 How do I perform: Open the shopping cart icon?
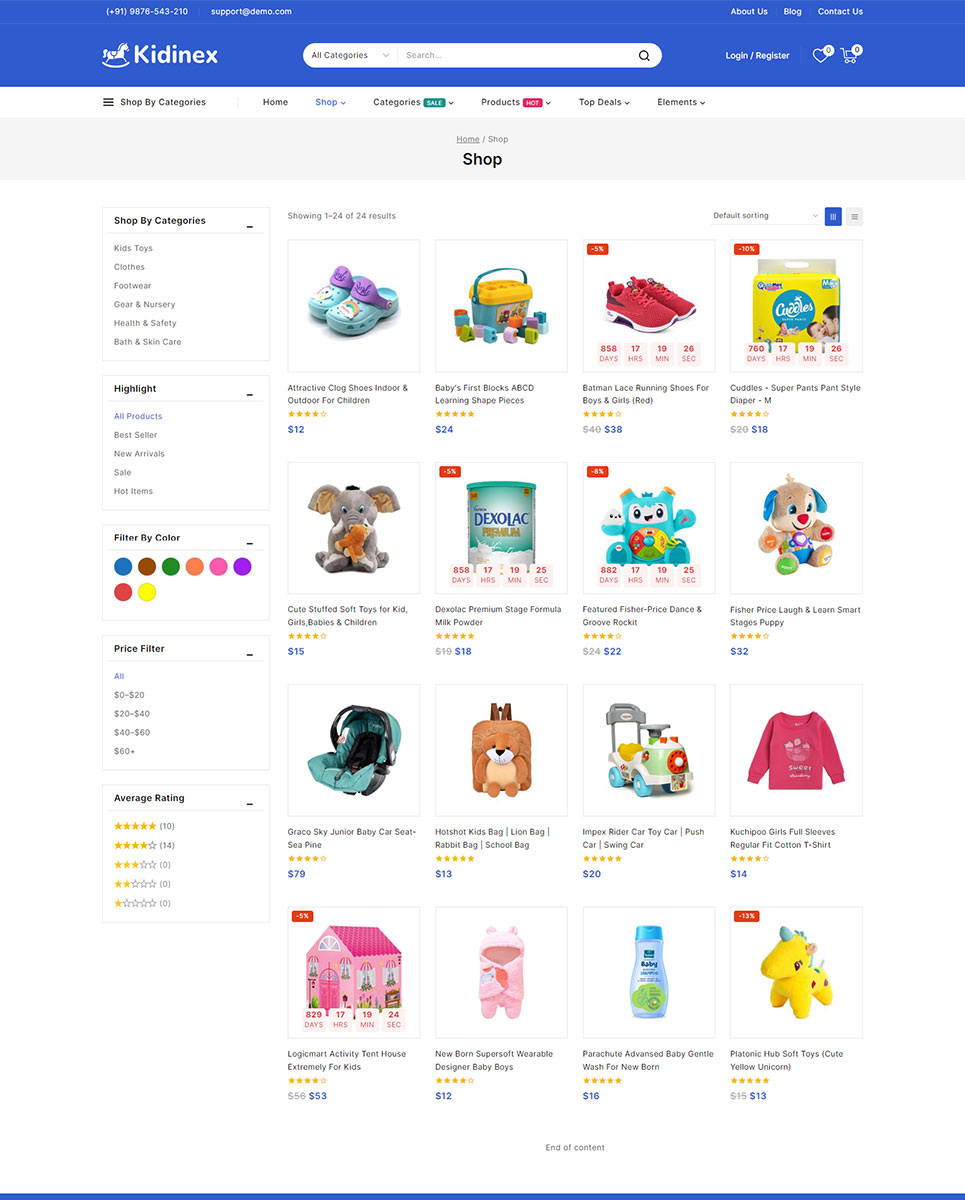click(849, 56)
